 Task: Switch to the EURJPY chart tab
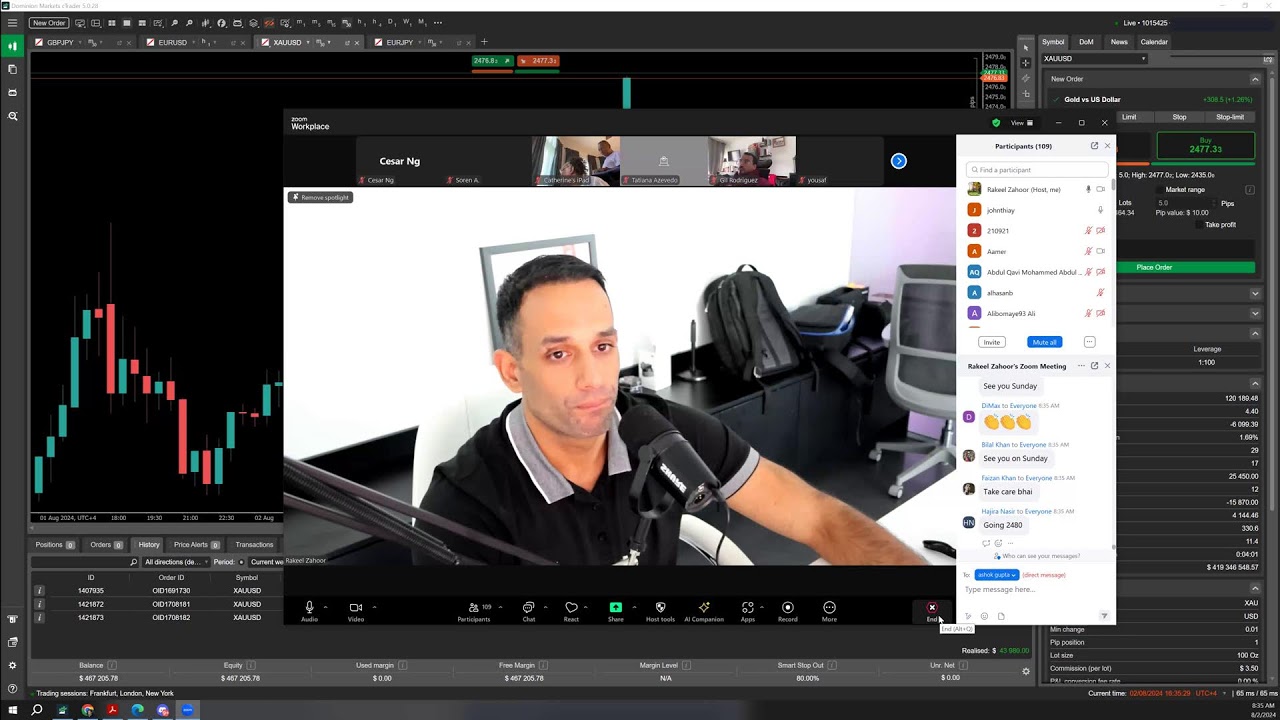coord(400,42)
